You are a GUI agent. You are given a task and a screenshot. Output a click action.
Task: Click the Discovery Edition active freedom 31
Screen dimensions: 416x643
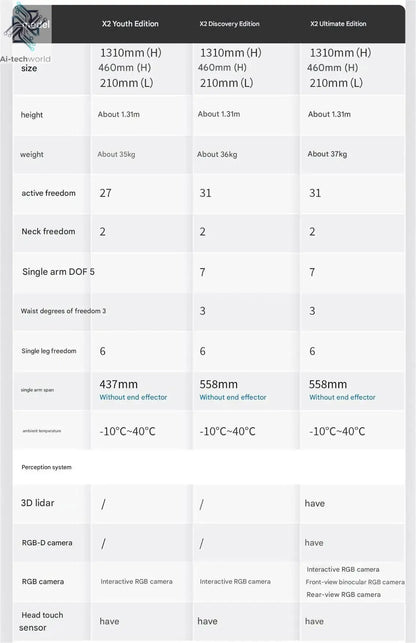click(205, 193)
